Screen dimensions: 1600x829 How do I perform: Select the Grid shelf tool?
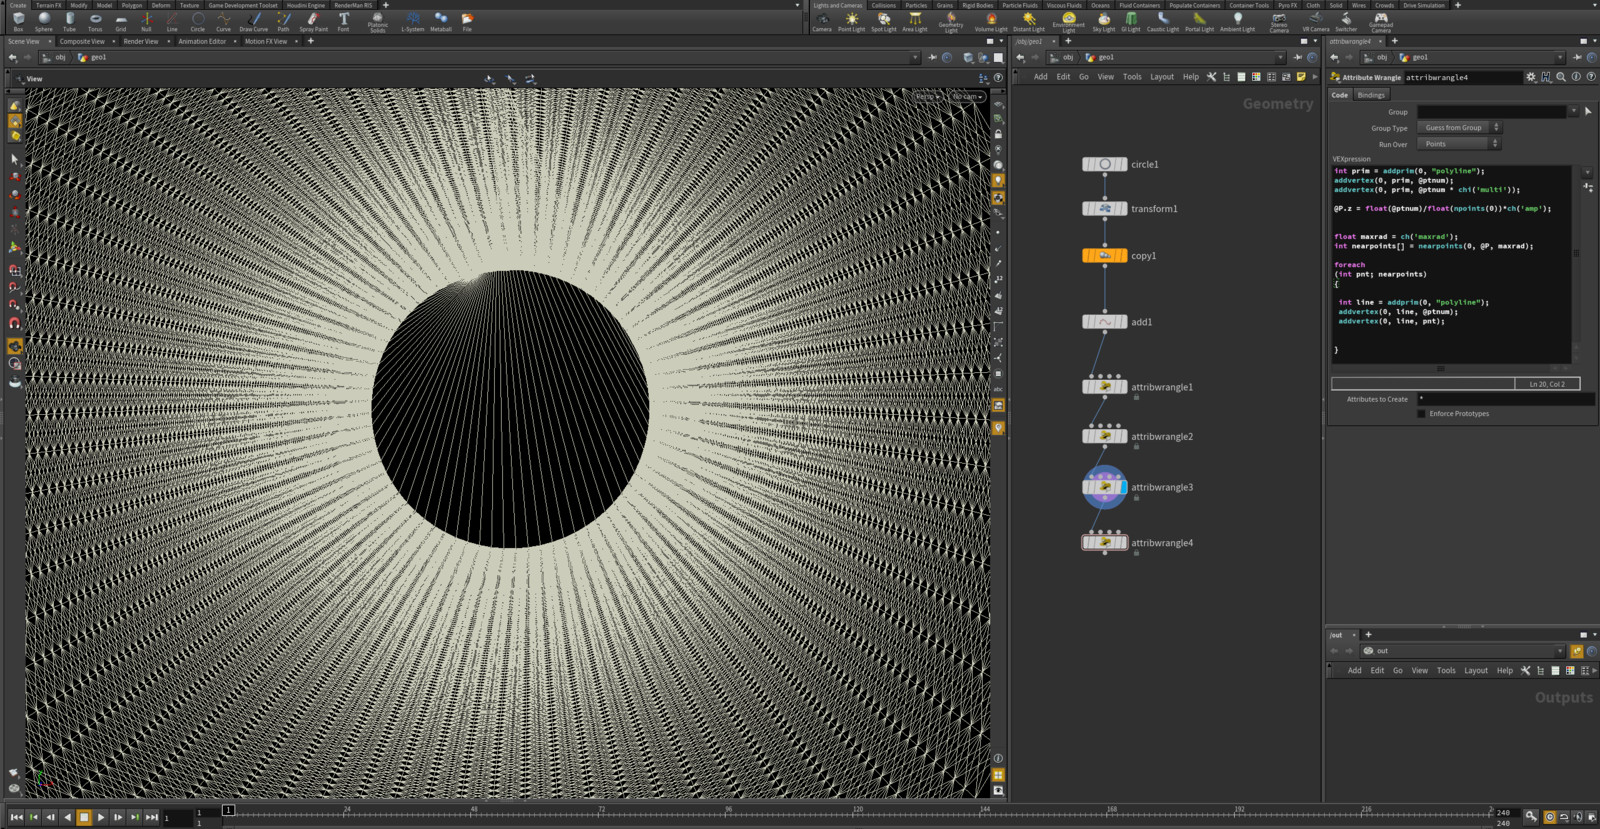121,22
